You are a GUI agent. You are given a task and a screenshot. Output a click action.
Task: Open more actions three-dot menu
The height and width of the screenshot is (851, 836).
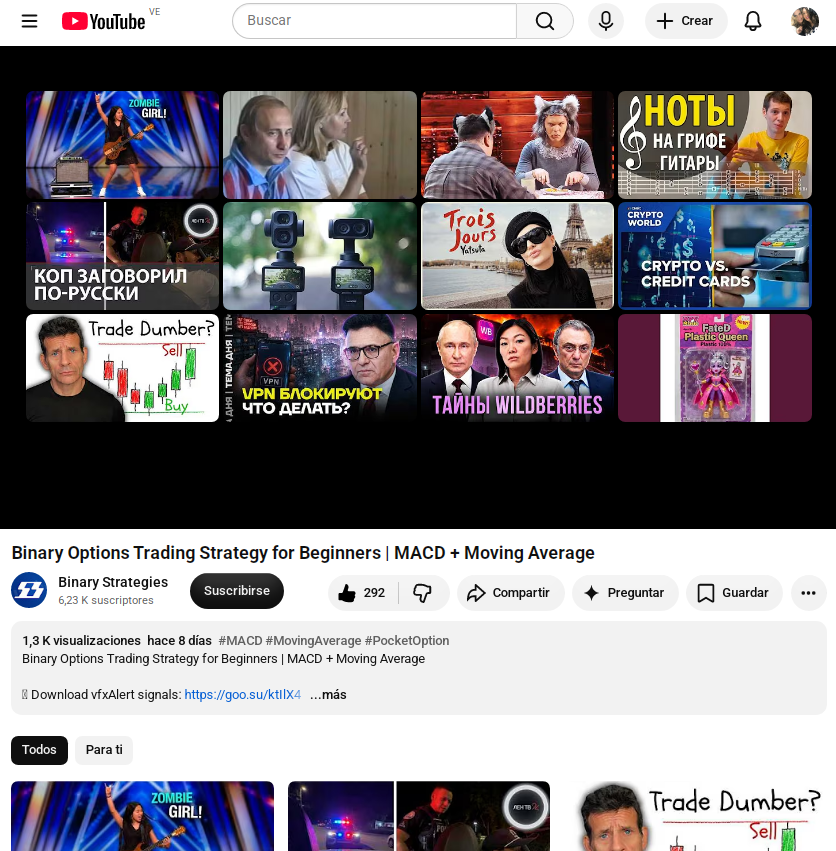click(x=808, y=593)
